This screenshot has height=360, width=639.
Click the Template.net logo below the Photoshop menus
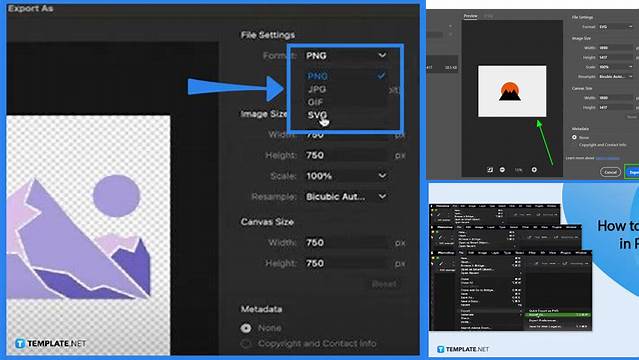(x=463, y=349)
